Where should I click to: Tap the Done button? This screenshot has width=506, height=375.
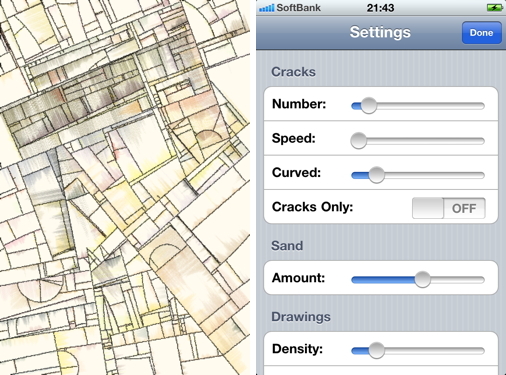[481, 33]
